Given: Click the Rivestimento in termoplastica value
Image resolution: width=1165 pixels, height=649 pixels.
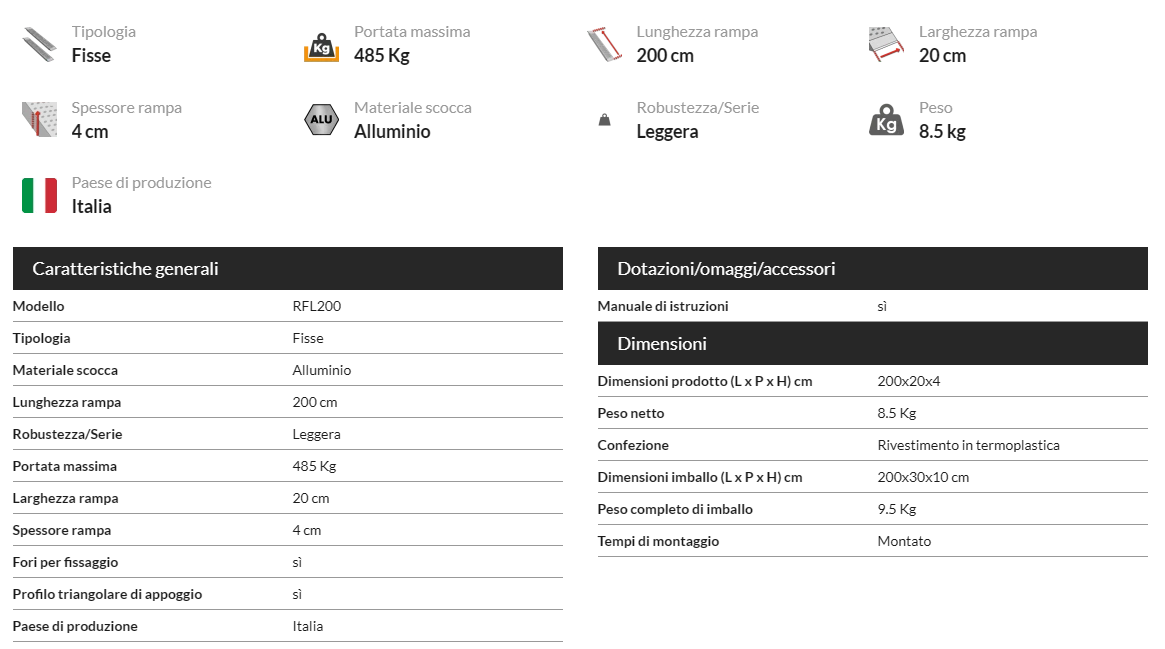Looking at the screenshot, I should point(968,445).
